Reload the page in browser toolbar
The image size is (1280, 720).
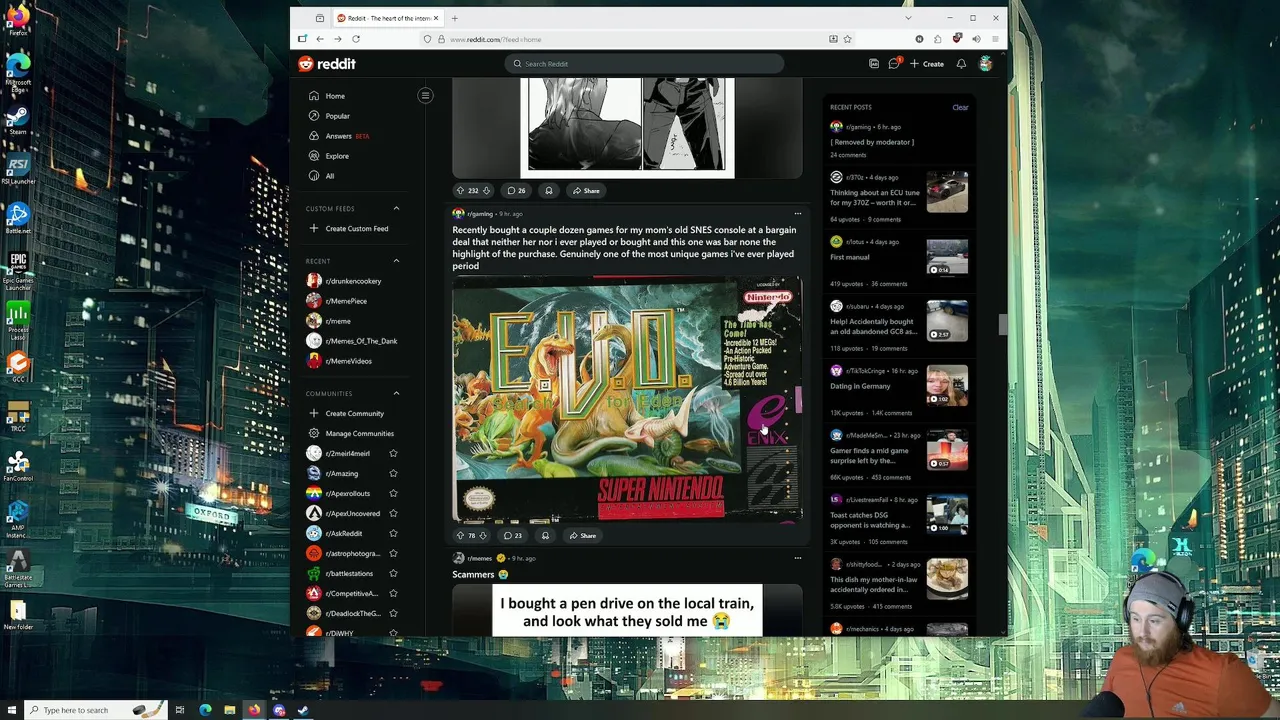356,39
